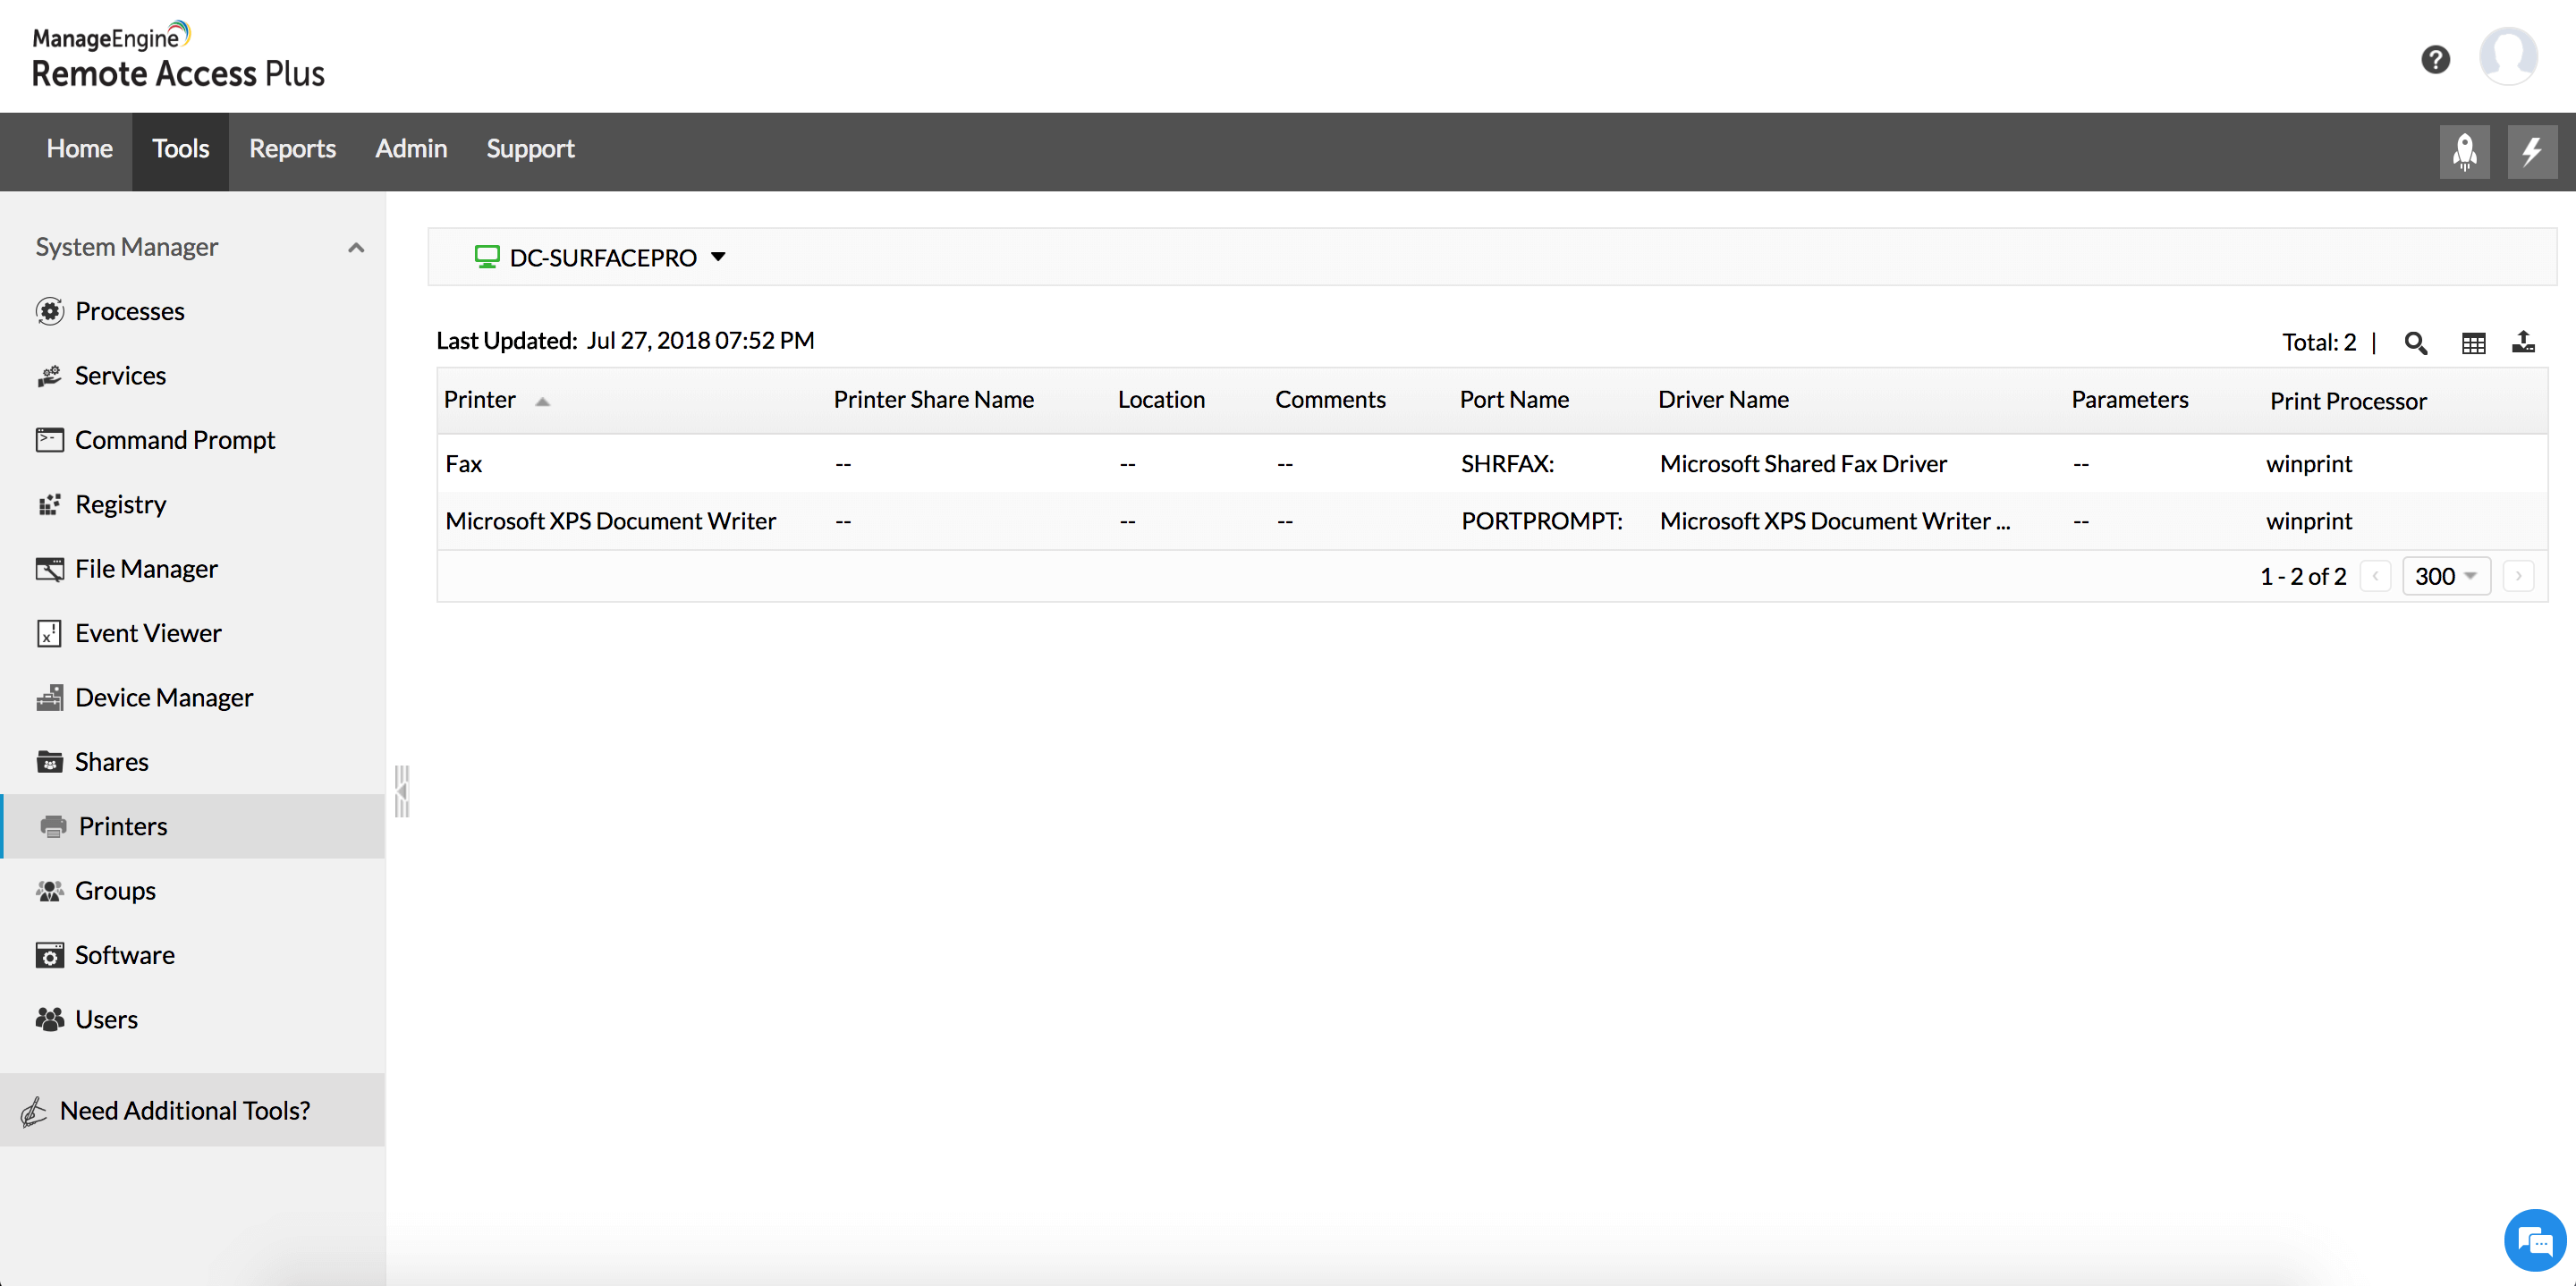
Task: Click Need Additional Tools? link
Action: (x=185, y=1110)
